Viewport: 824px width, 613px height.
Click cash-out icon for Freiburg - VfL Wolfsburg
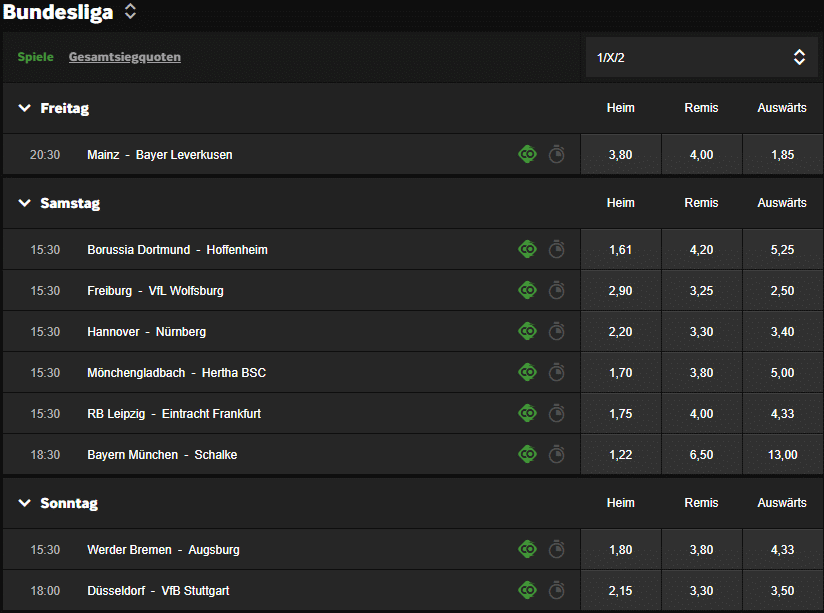527,290
